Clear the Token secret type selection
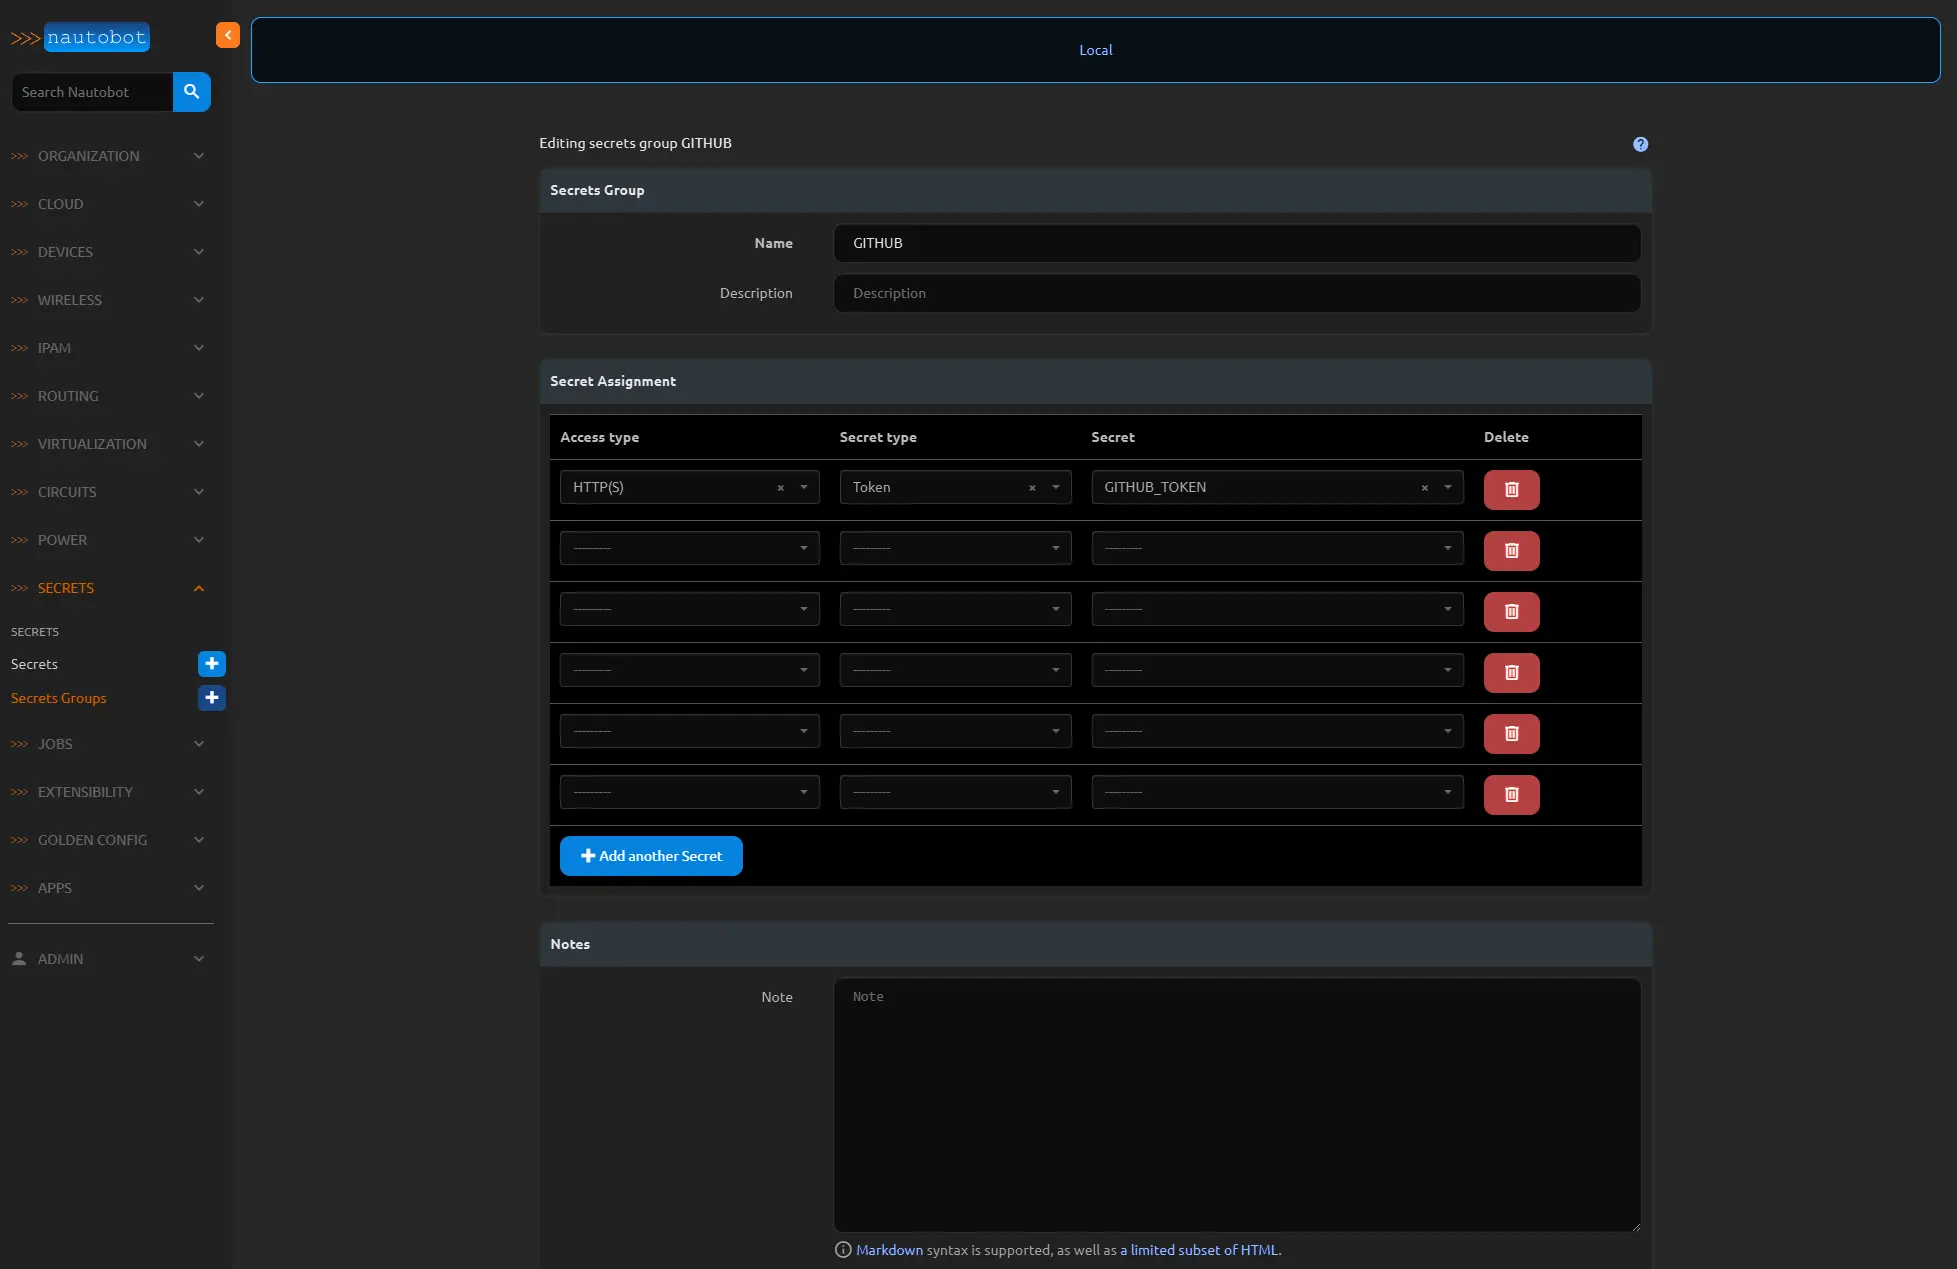 [x=1032, y=488]
